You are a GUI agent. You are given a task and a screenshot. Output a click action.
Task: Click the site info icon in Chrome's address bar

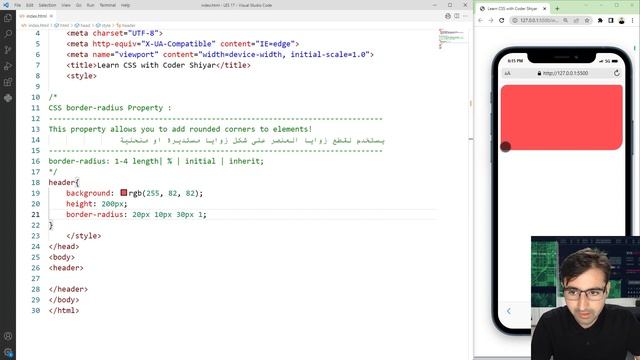click(515, 20)
